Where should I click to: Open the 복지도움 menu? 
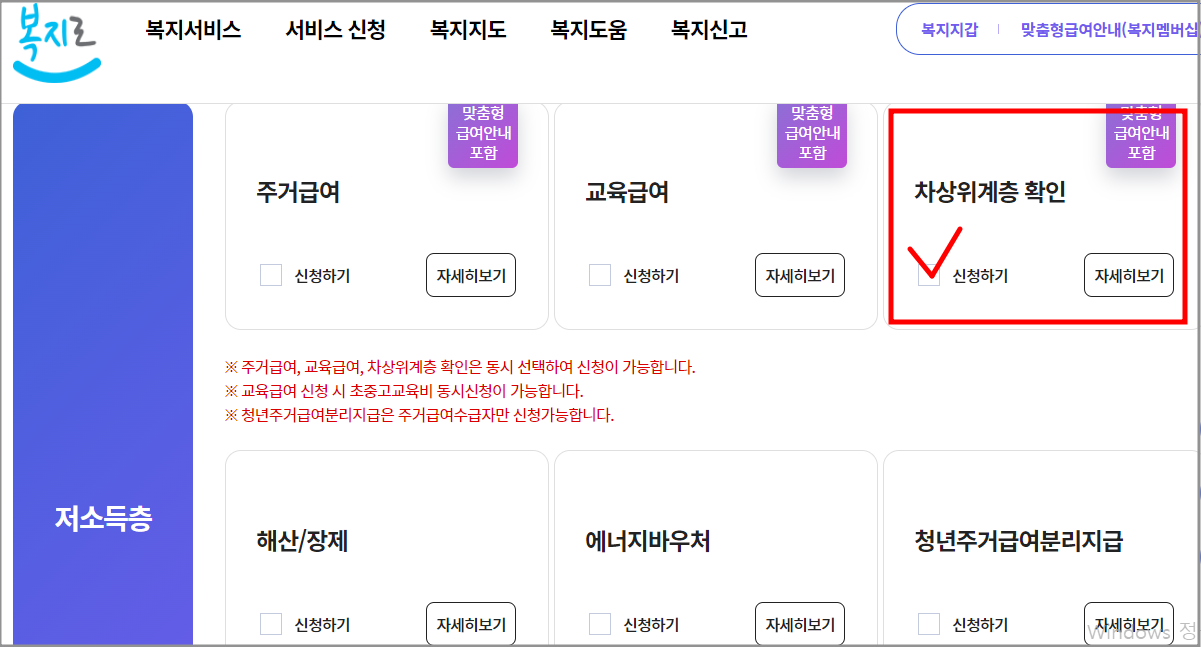587,30
